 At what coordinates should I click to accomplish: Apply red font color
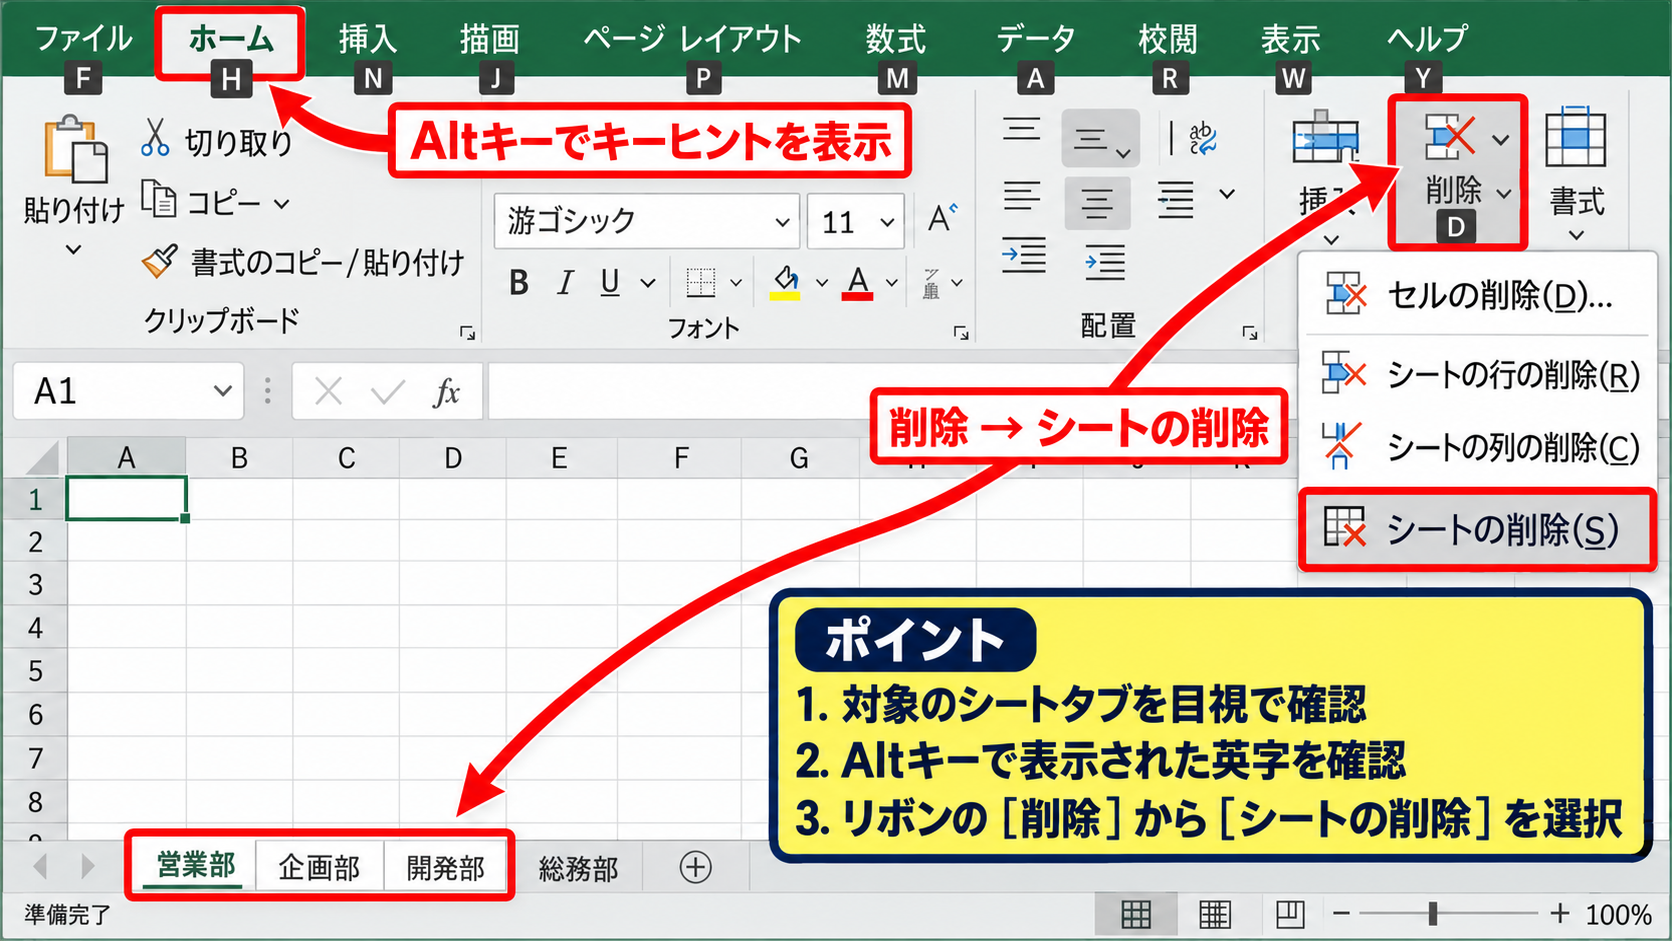858,283
